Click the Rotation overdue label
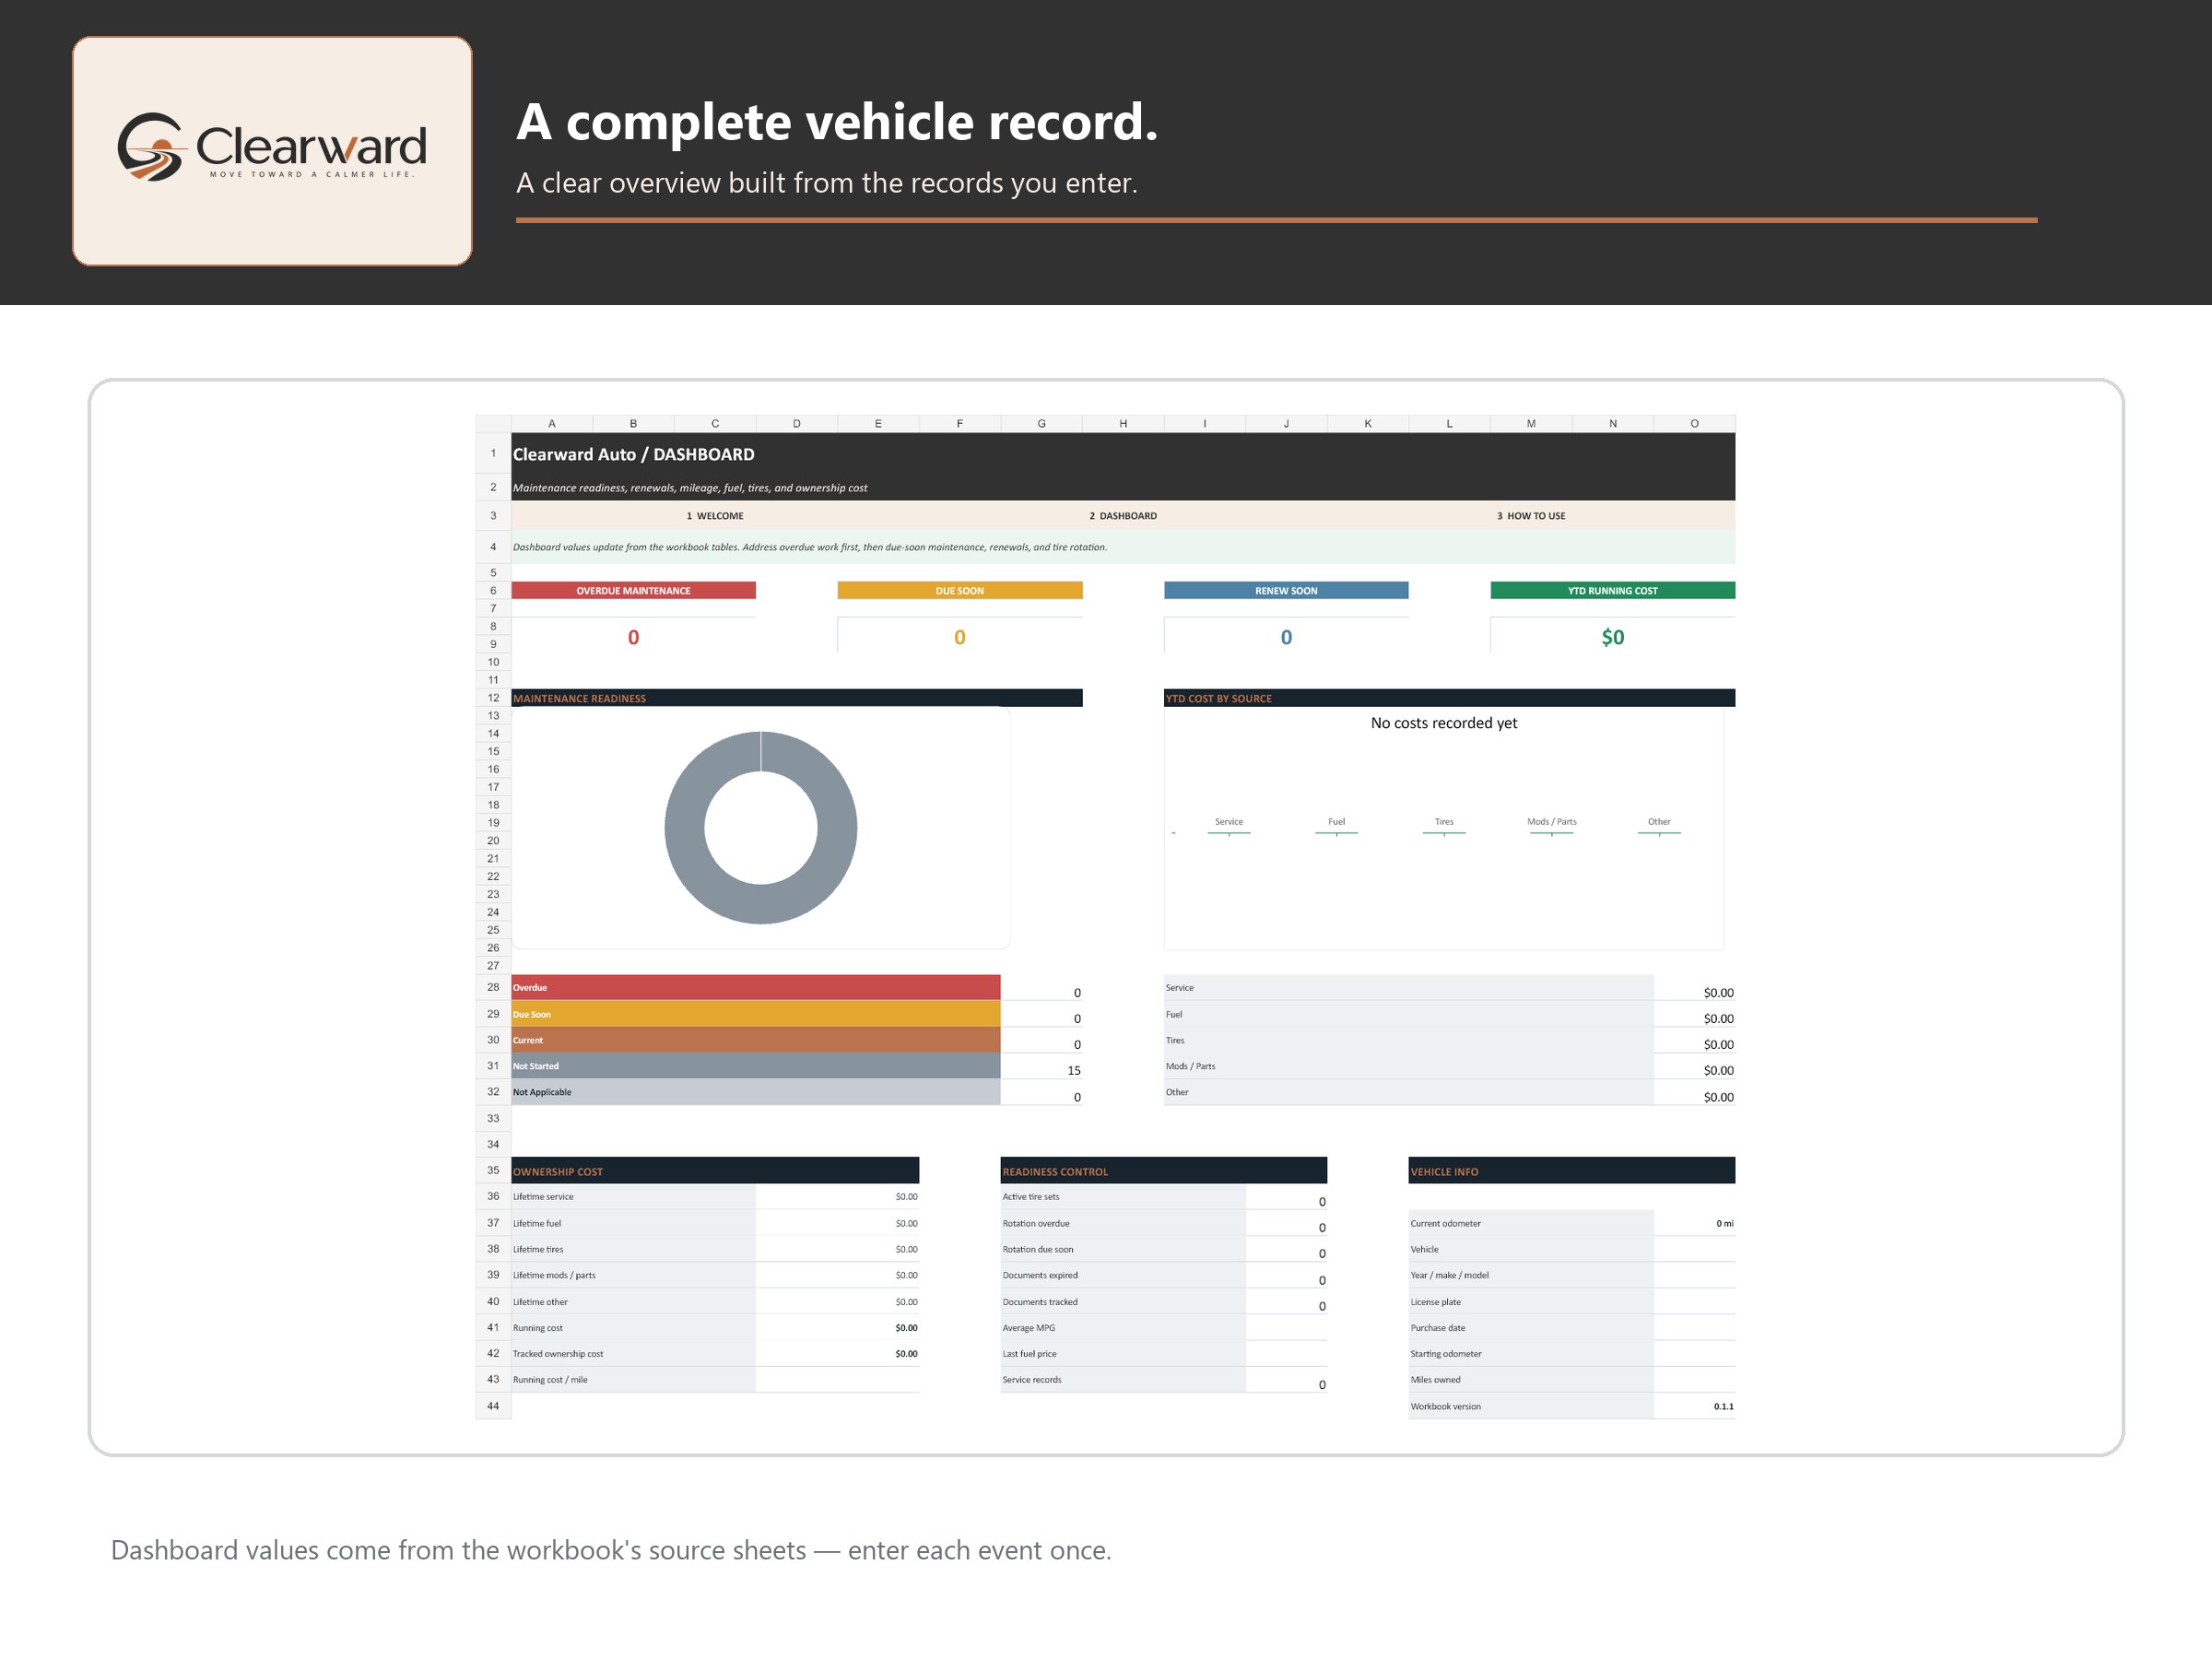This screenshot has height=1659, width=2212. (1036, 1223)
